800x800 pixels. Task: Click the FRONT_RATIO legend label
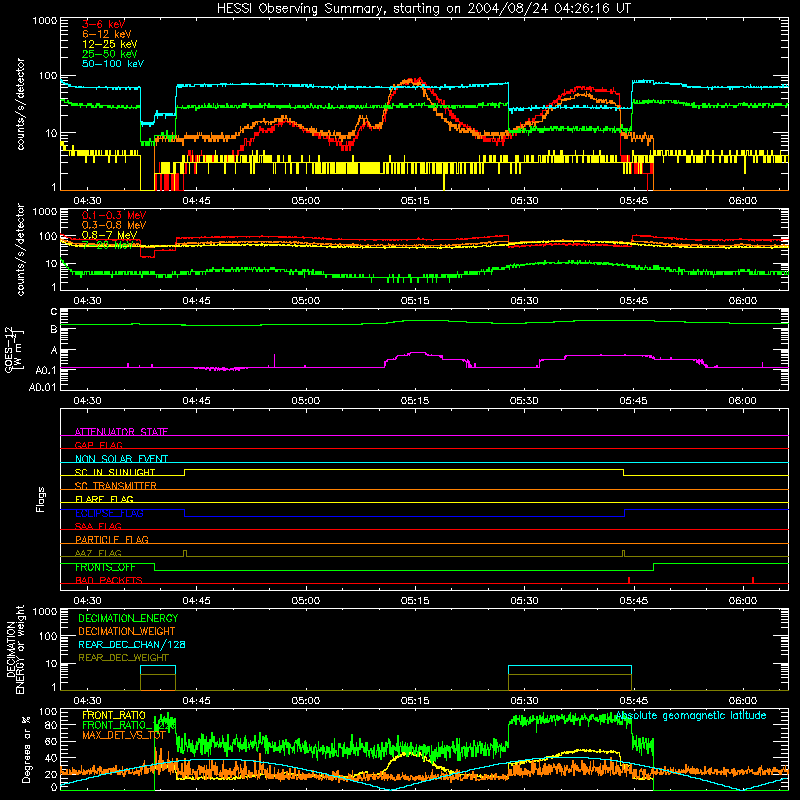click(114, 715)
